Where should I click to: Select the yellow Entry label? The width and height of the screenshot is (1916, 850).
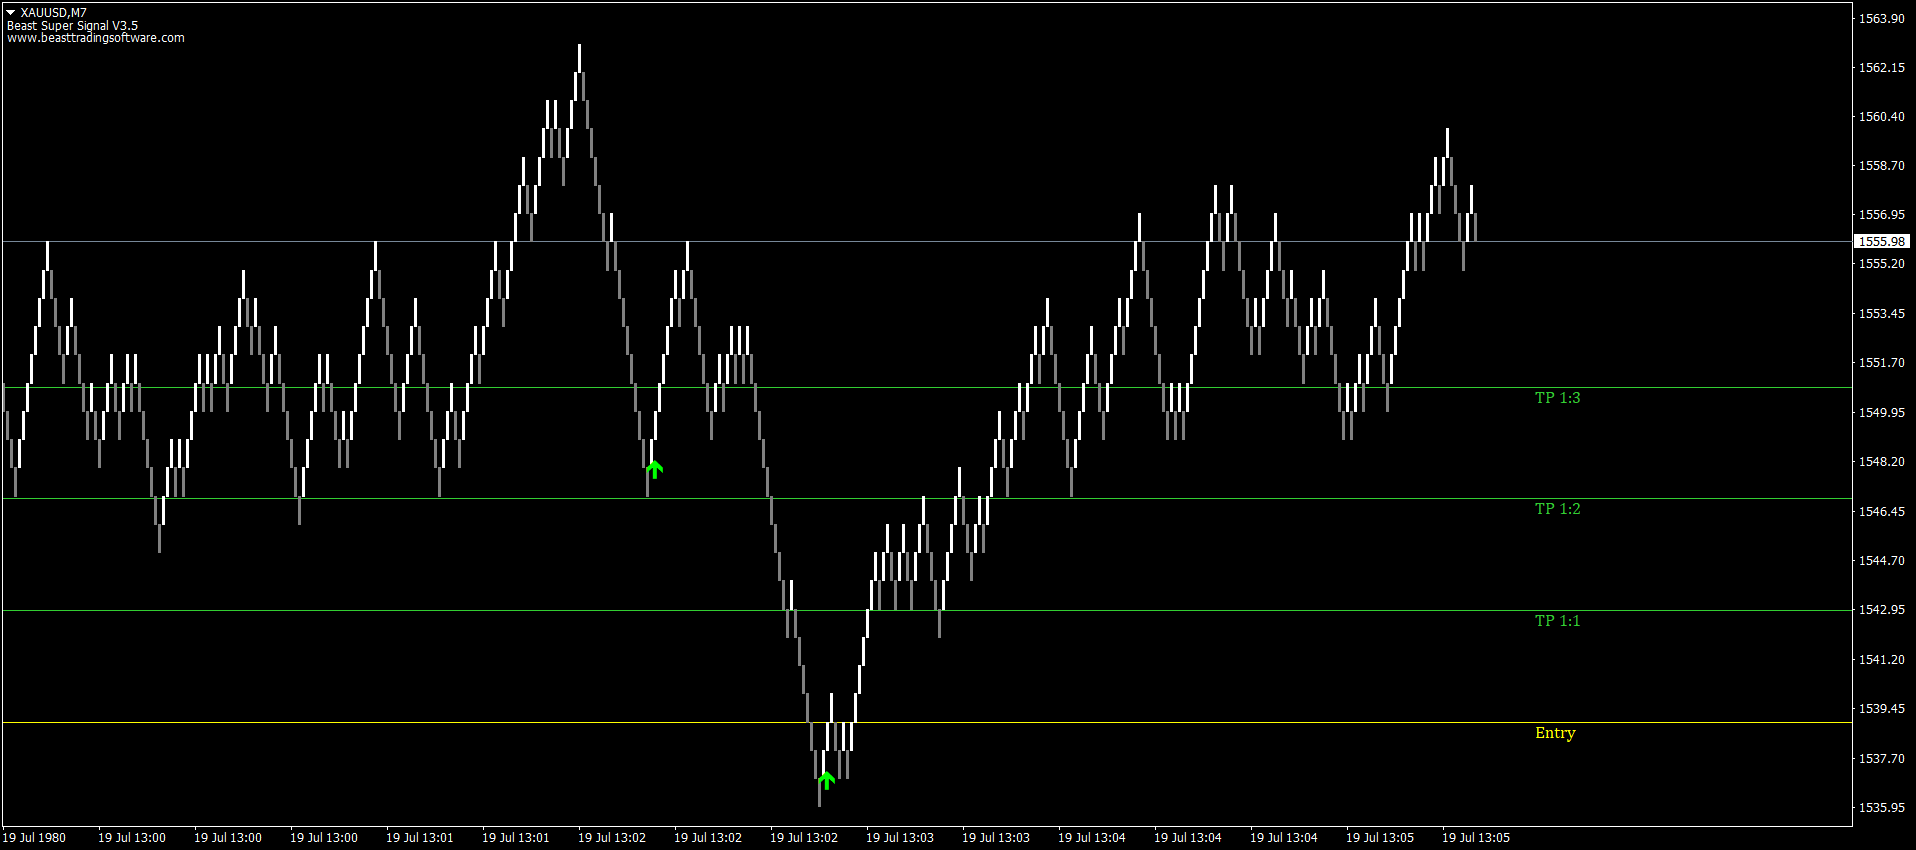(x=1555, y=733)
